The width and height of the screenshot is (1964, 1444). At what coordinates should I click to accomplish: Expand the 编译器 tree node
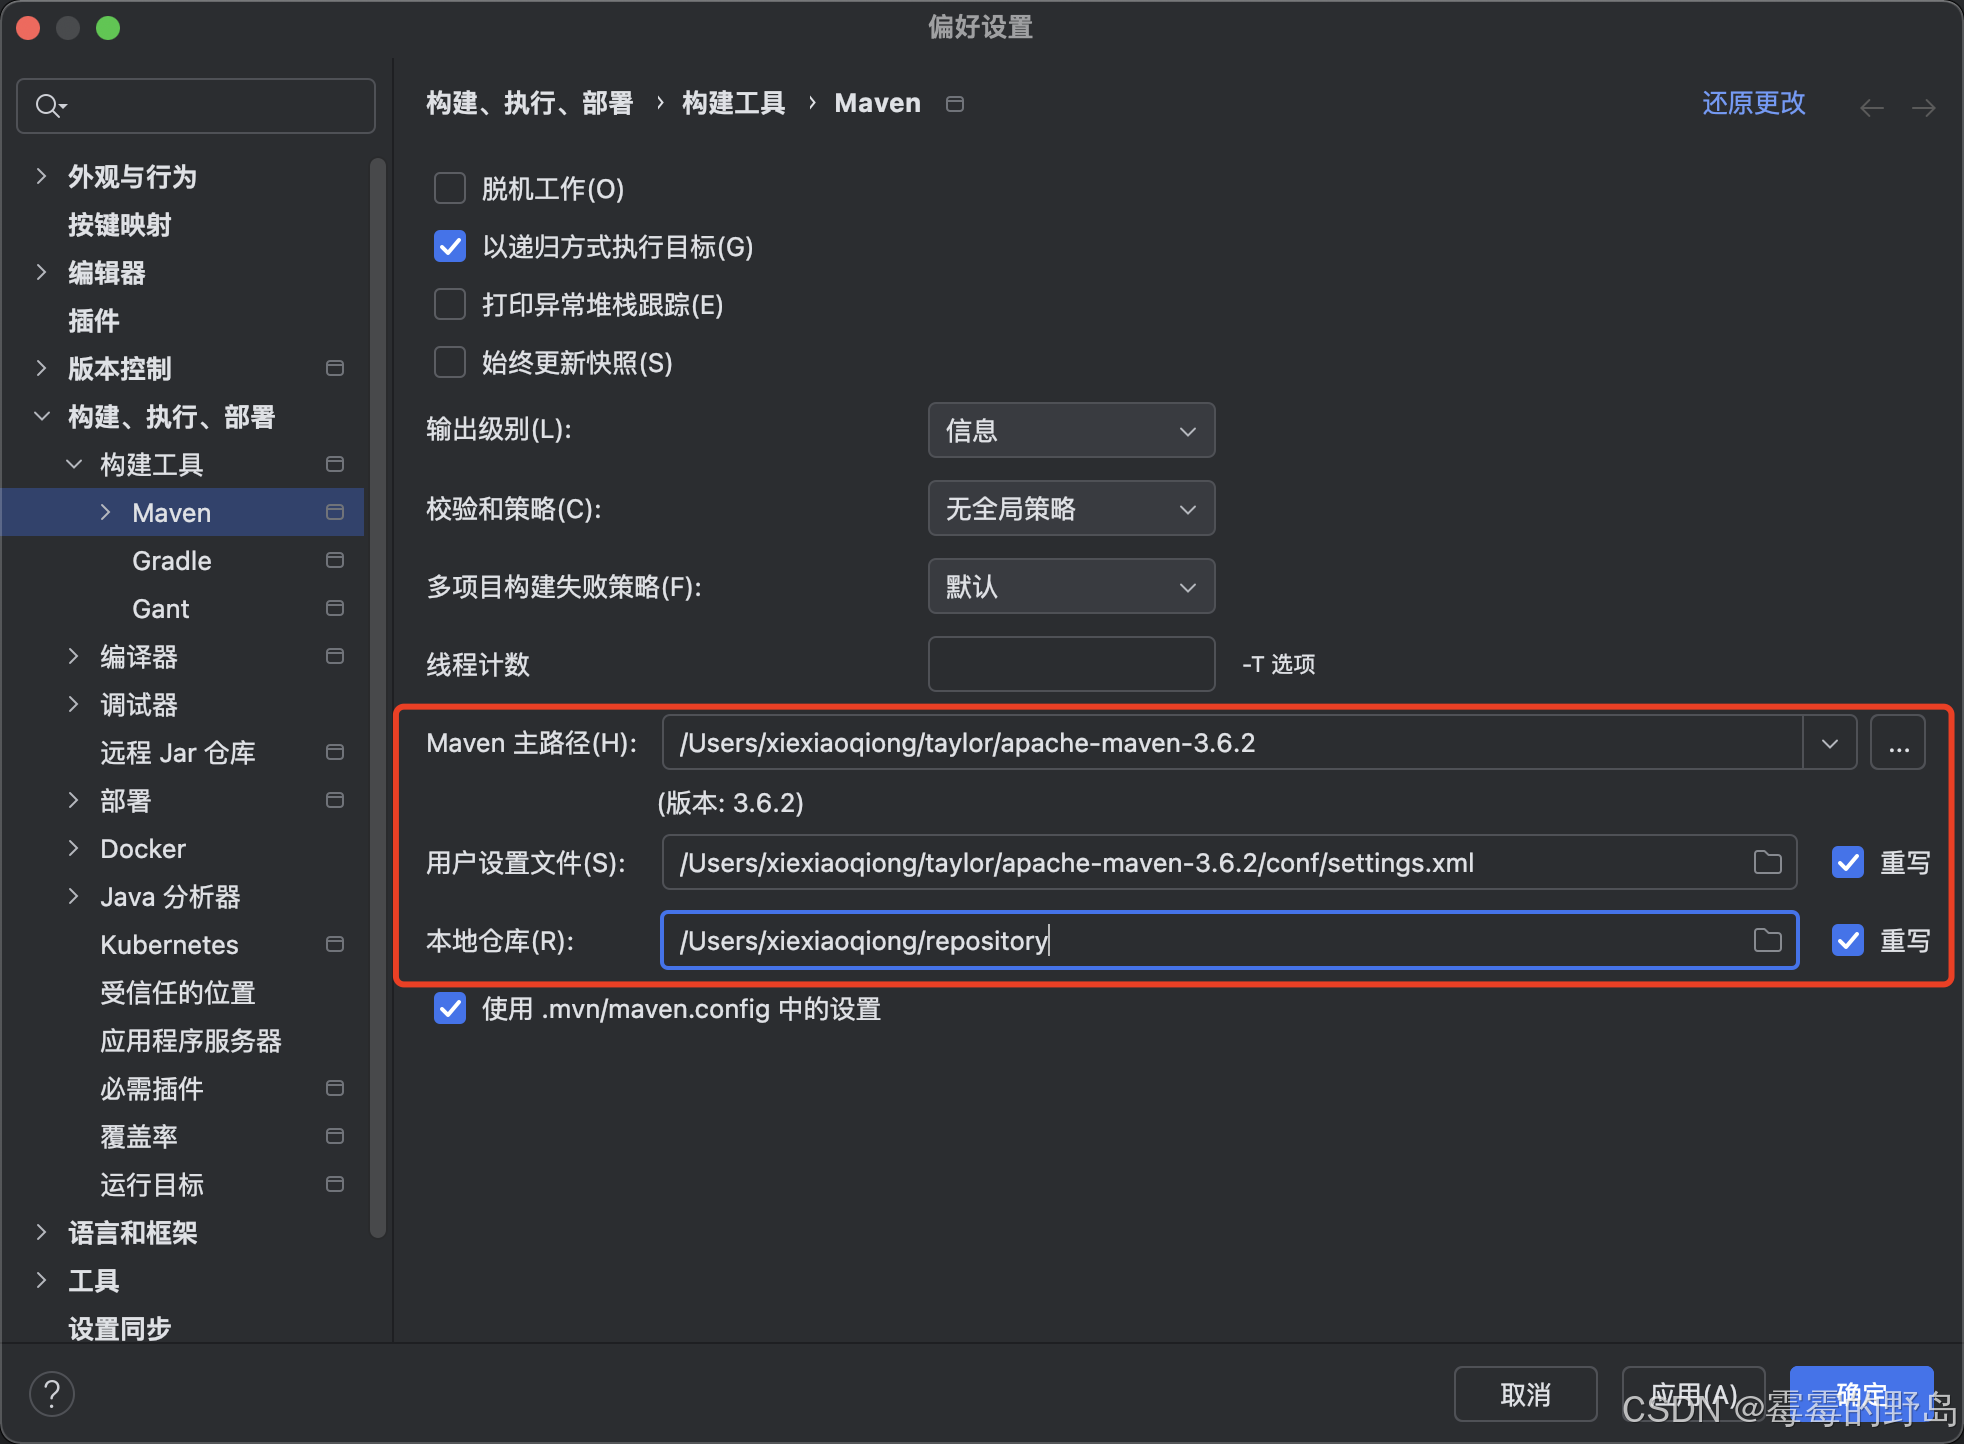point(73,656)
